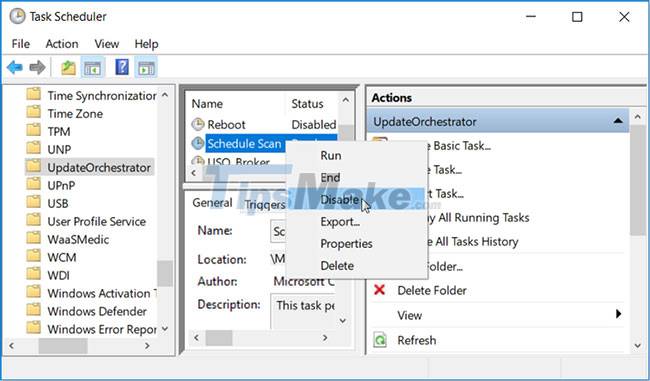Select the WCM folder in tree

pos(62,257)
